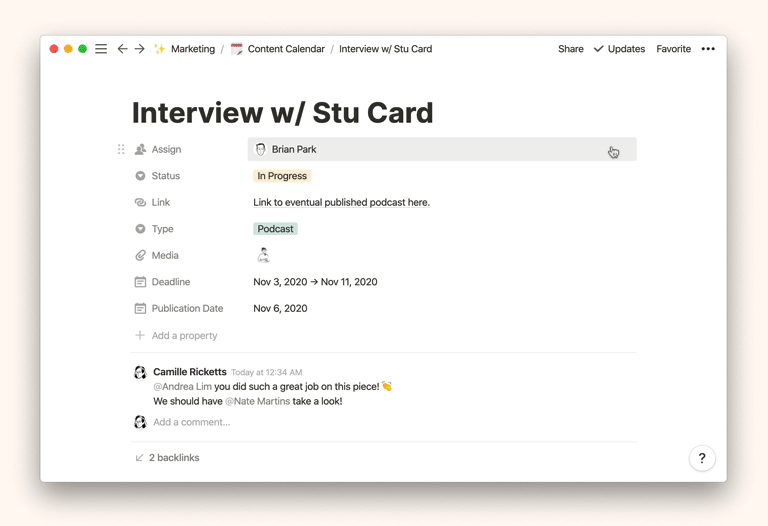
Task: Click the Share button
Action: point(571,49)
